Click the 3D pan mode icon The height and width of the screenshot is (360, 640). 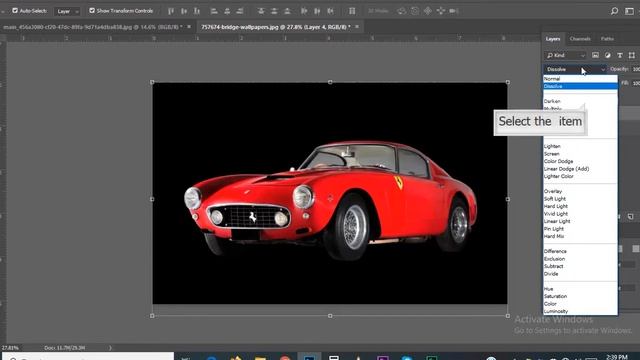pos(428,11)
